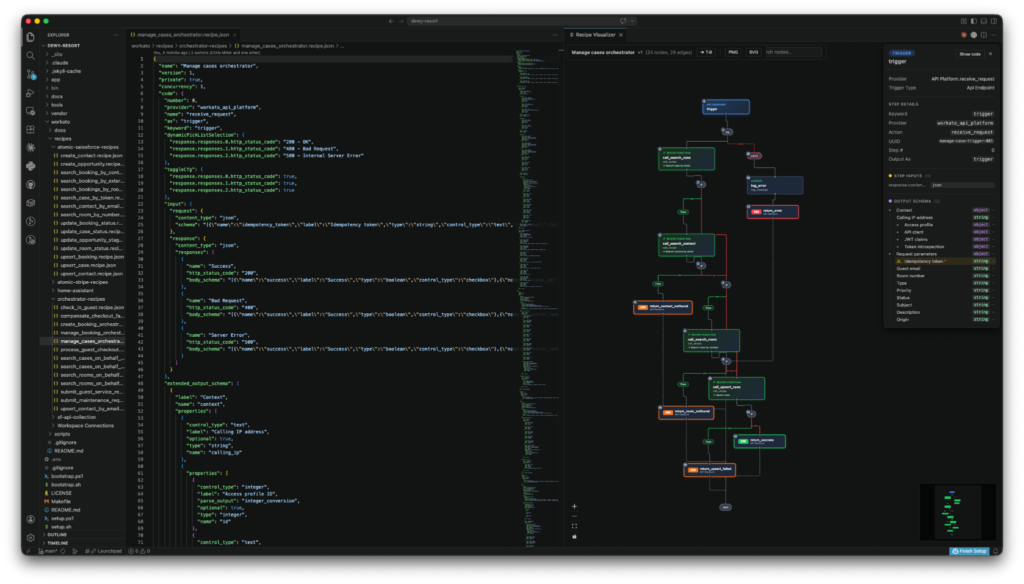Viewport: 1024px width, 584px height.
Task: Toggle the panel layout icon in title bar
Action: click(984, 21)
